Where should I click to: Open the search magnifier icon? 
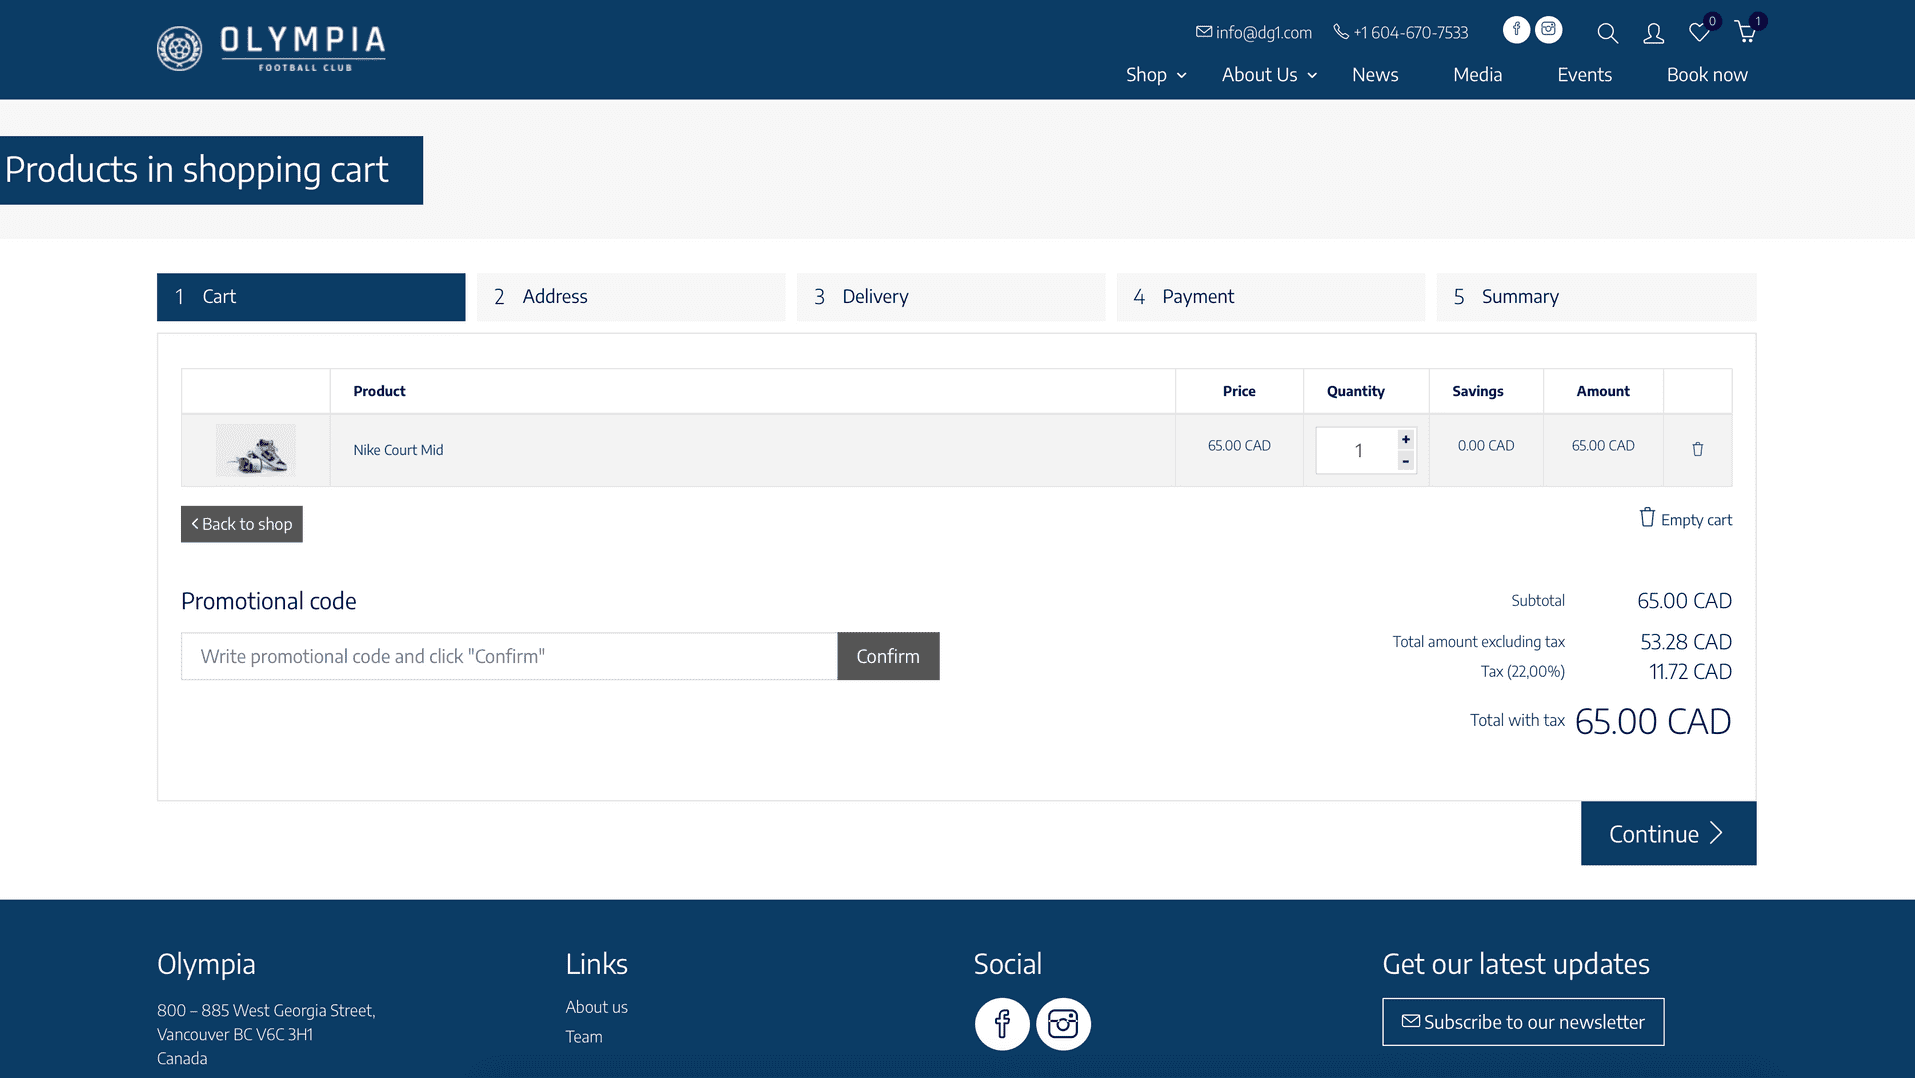pyautogui.click(x=1607, y=33)
